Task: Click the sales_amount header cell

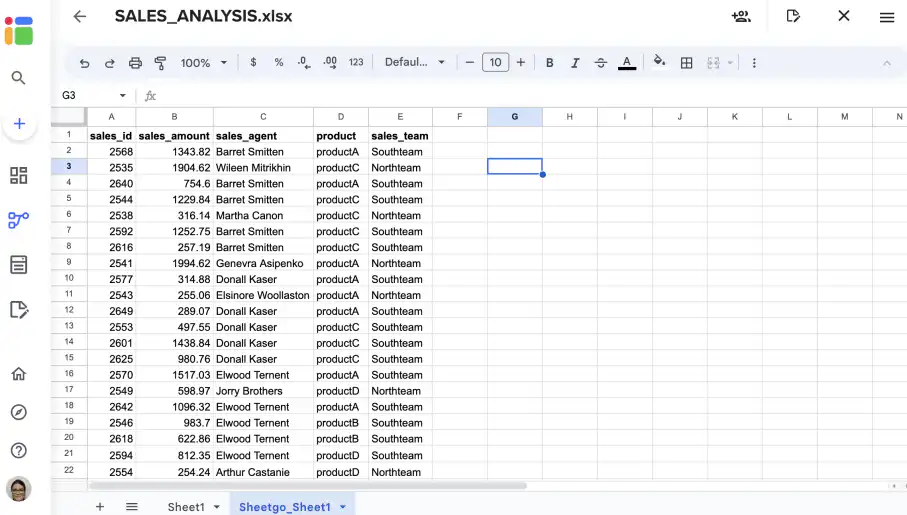Action: [x=174, y=136]
